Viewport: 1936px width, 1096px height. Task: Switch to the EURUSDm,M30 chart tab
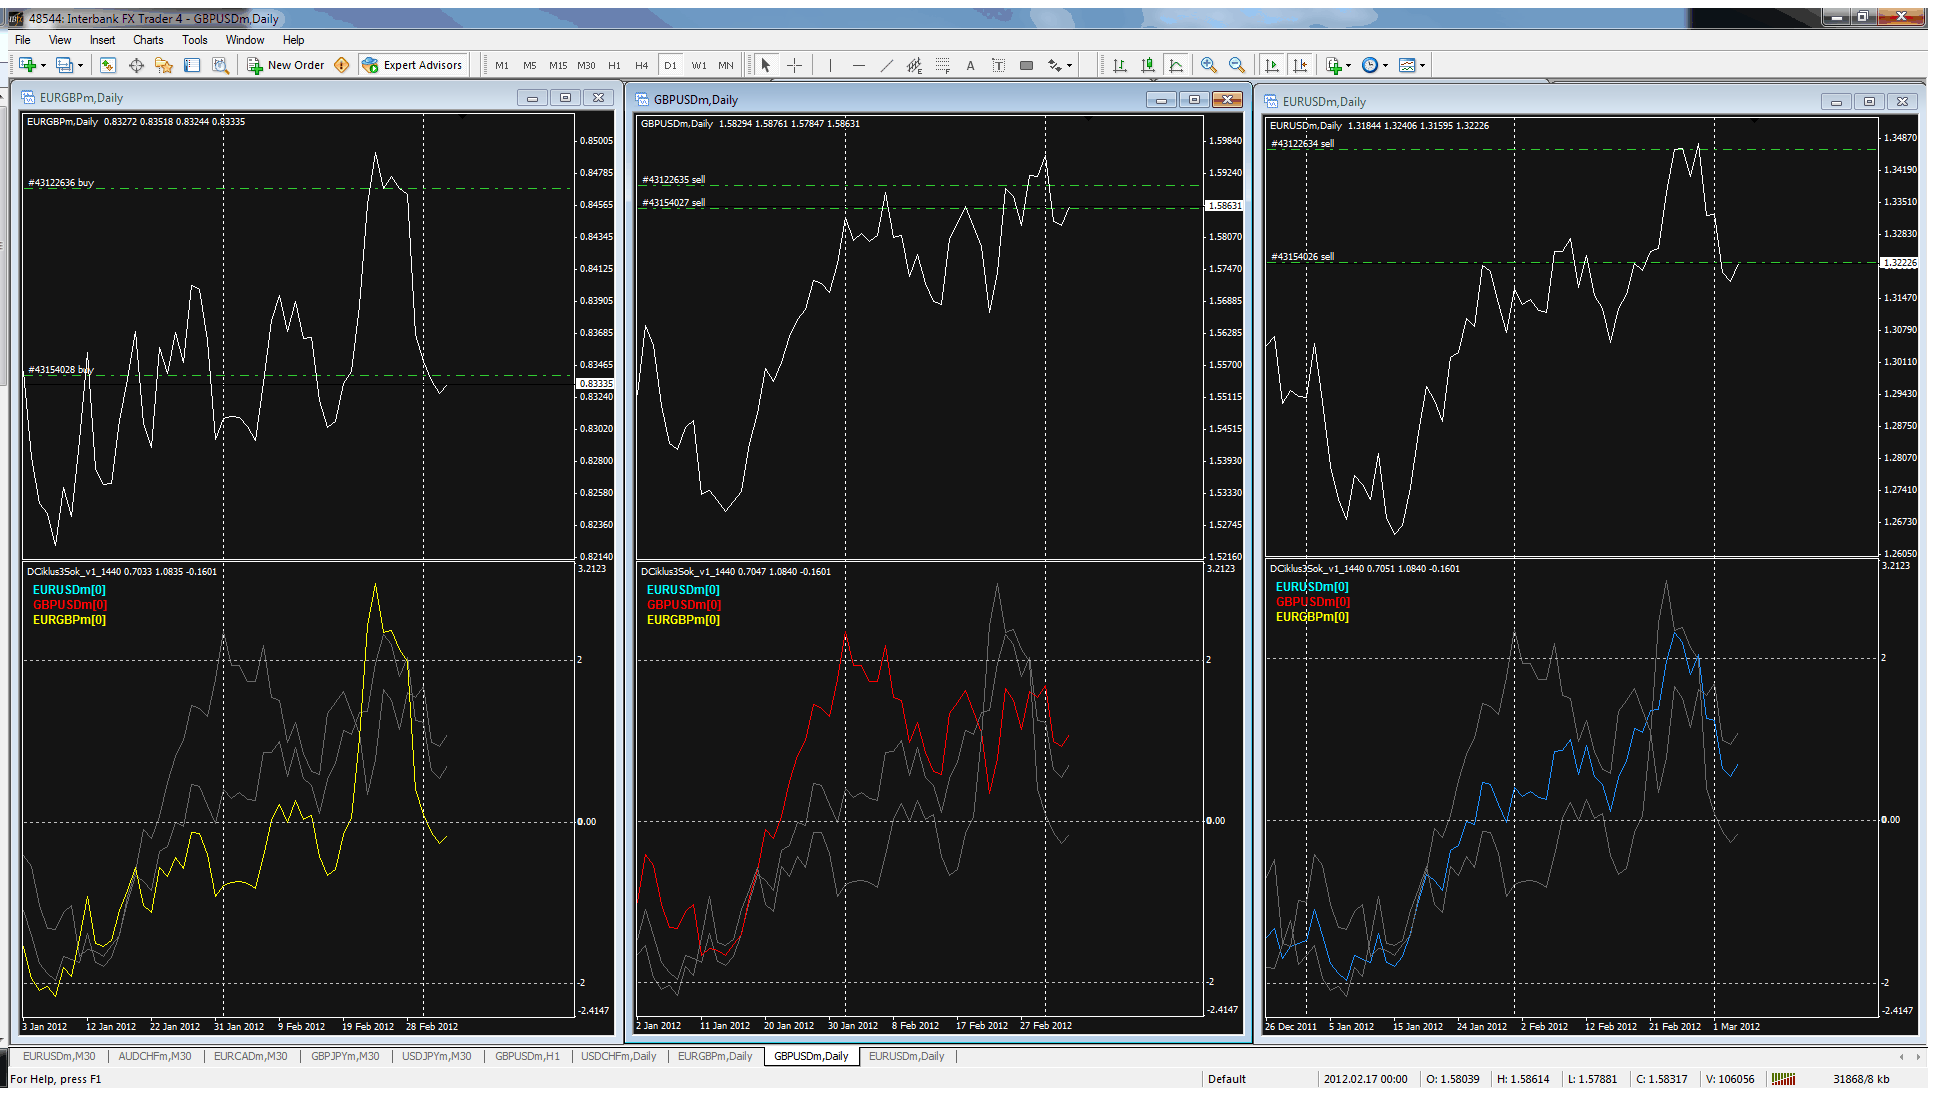pyautogui.click(x=59, y=1056)
